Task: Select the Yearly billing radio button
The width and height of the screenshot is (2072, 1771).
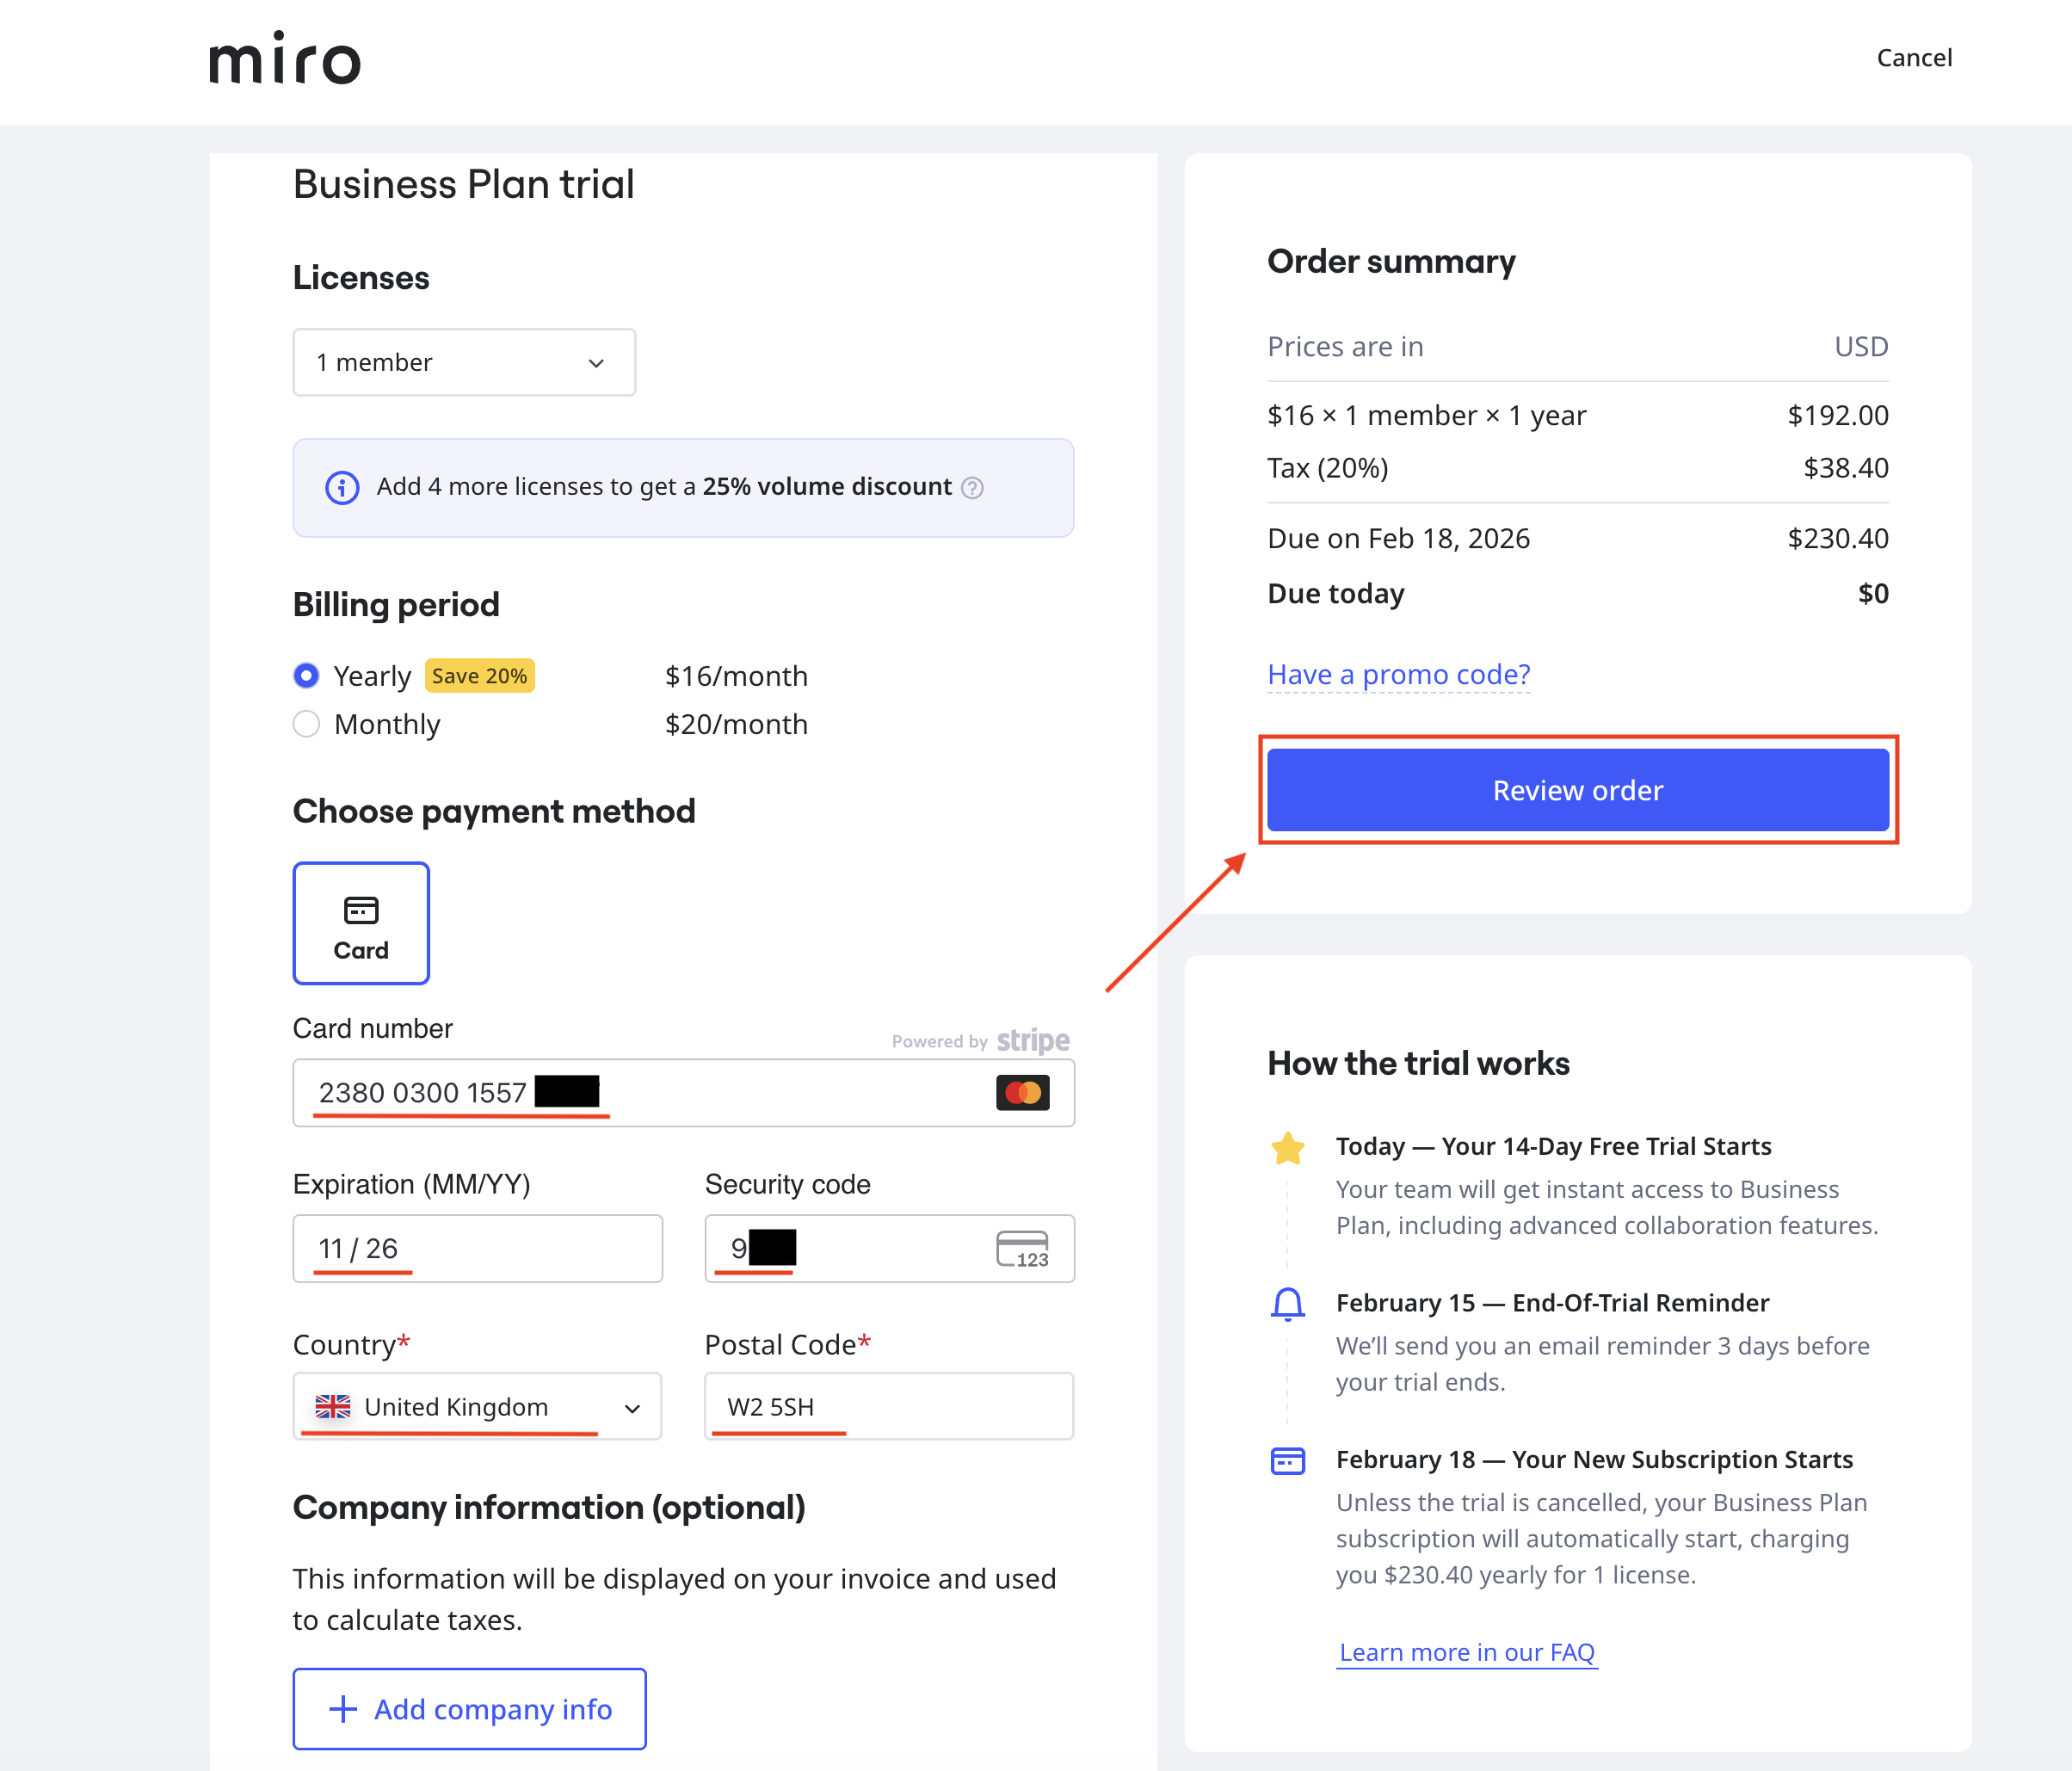Action: point(307,676)
